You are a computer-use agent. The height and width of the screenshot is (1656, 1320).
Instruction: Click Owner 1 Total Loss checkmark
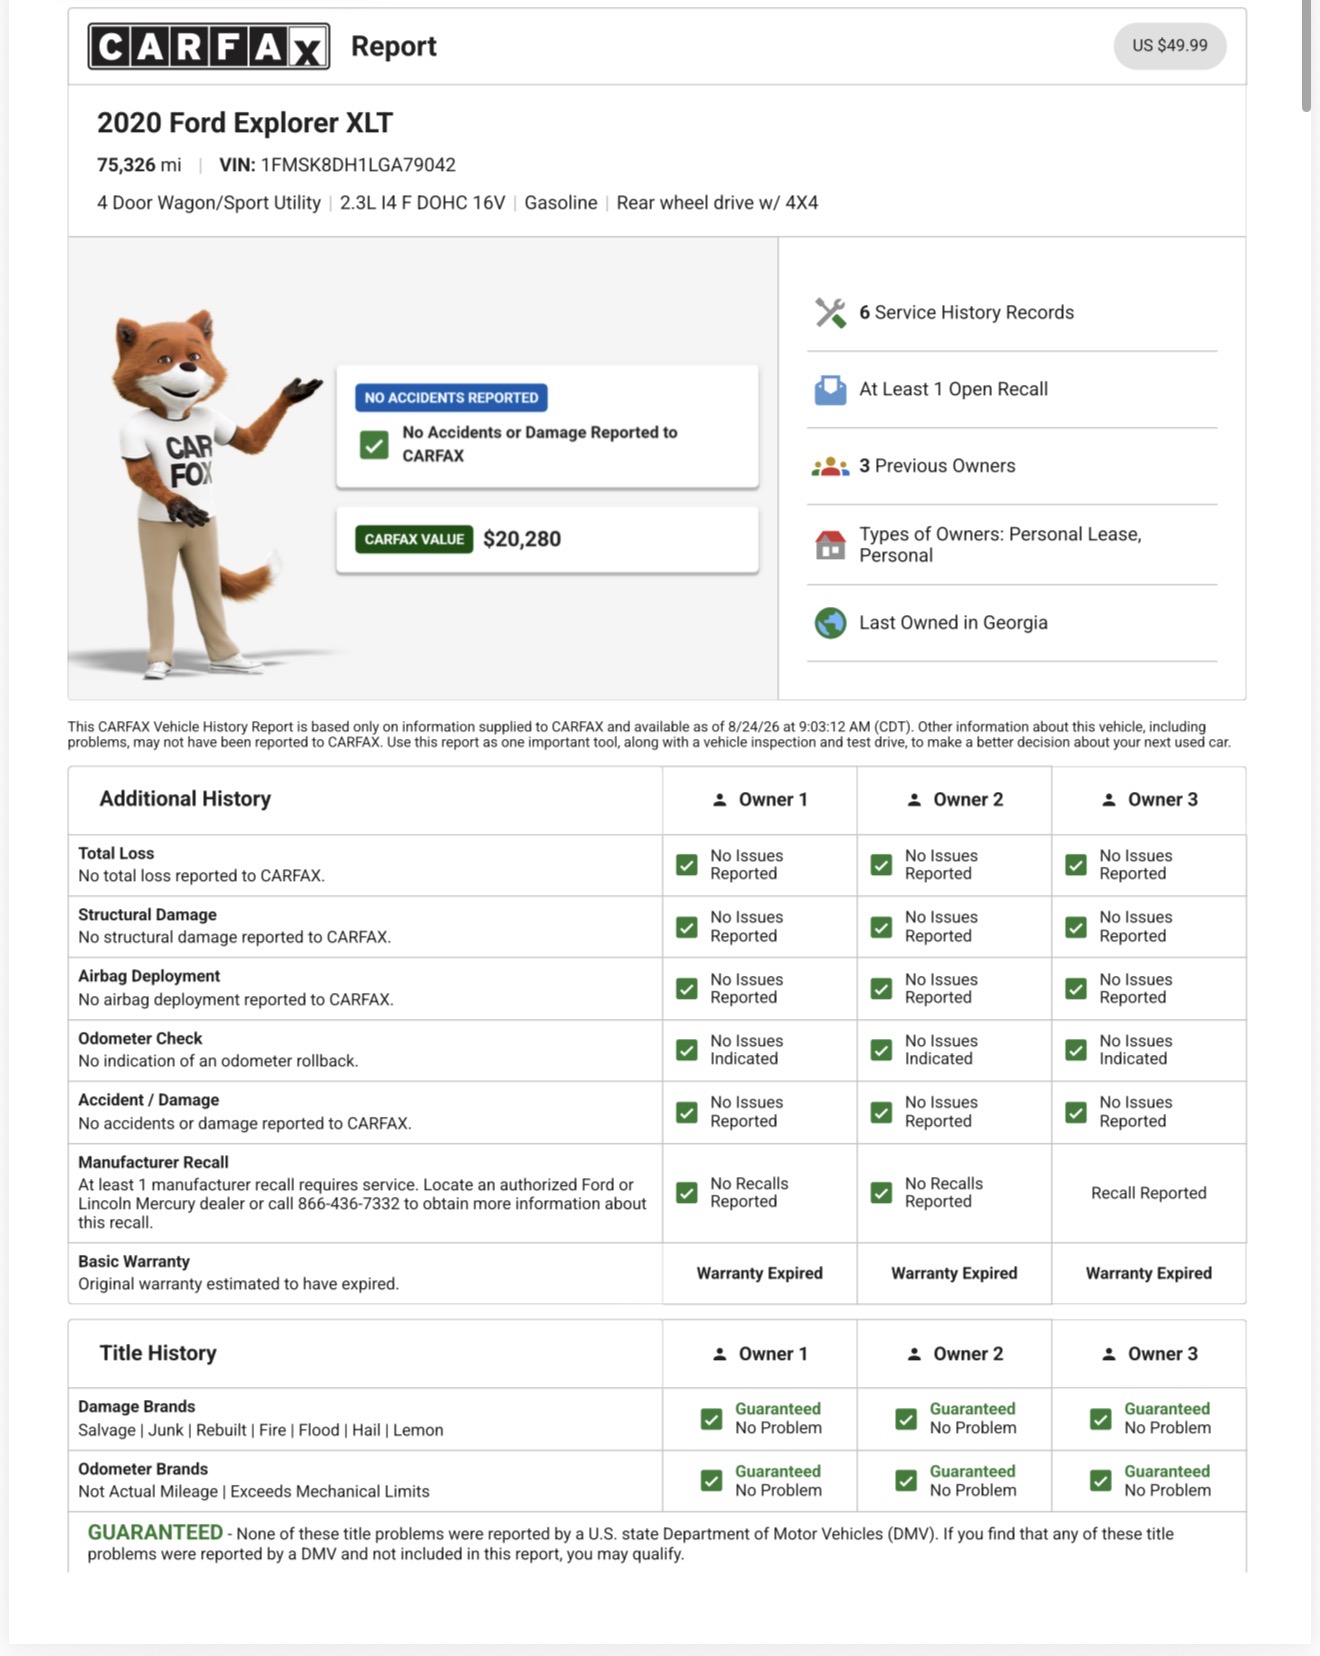point(687,865)
